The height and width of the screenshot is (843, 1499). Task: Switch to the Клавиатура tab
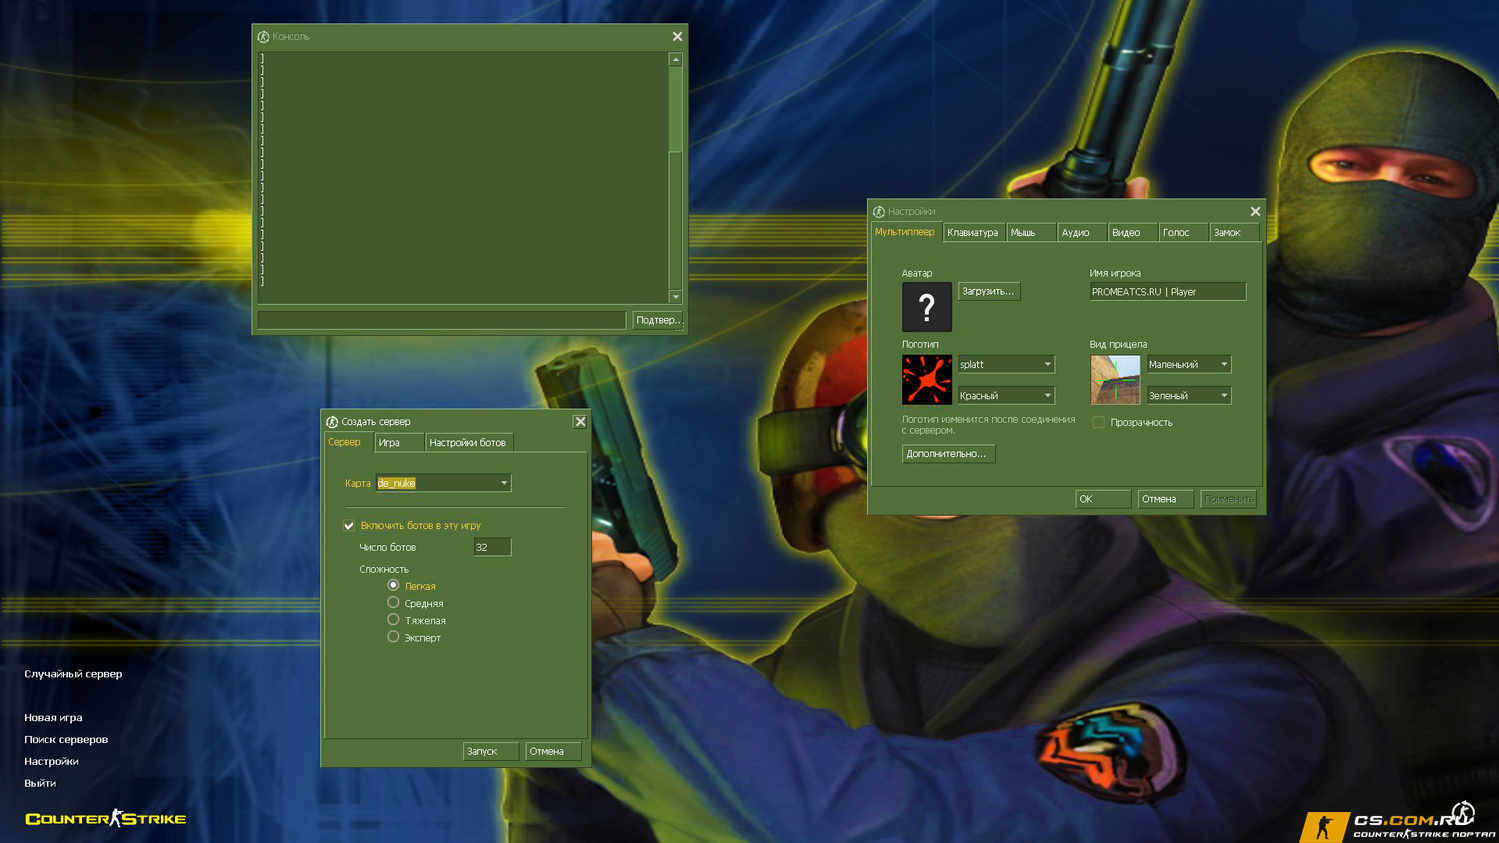click(974, 233)
